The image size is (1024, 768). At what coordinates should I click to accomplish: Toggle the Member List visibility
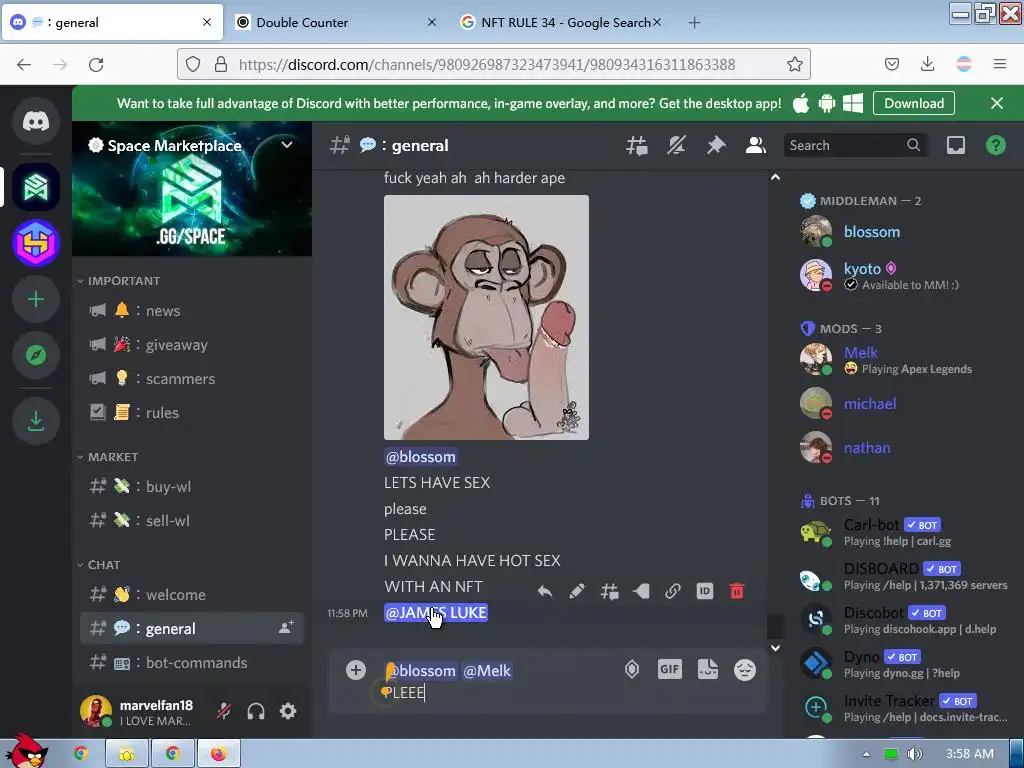tap(756, 145)
